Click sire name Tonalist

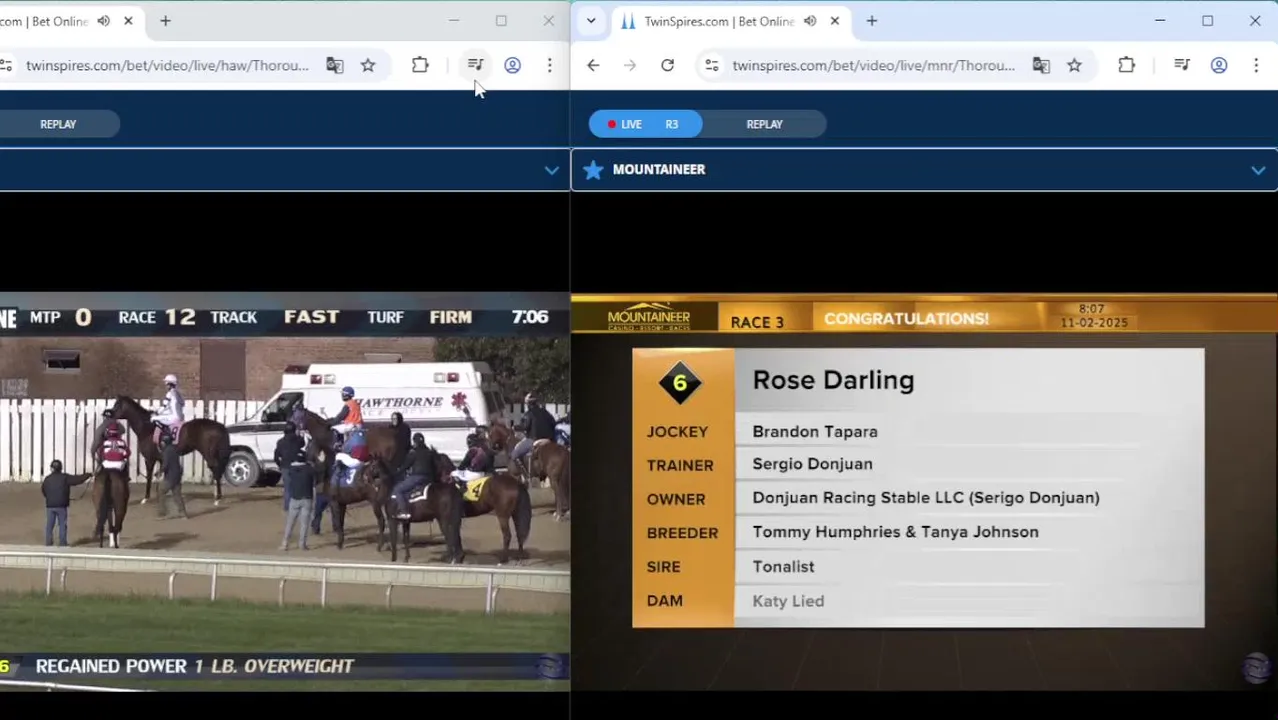coord(783,566)
